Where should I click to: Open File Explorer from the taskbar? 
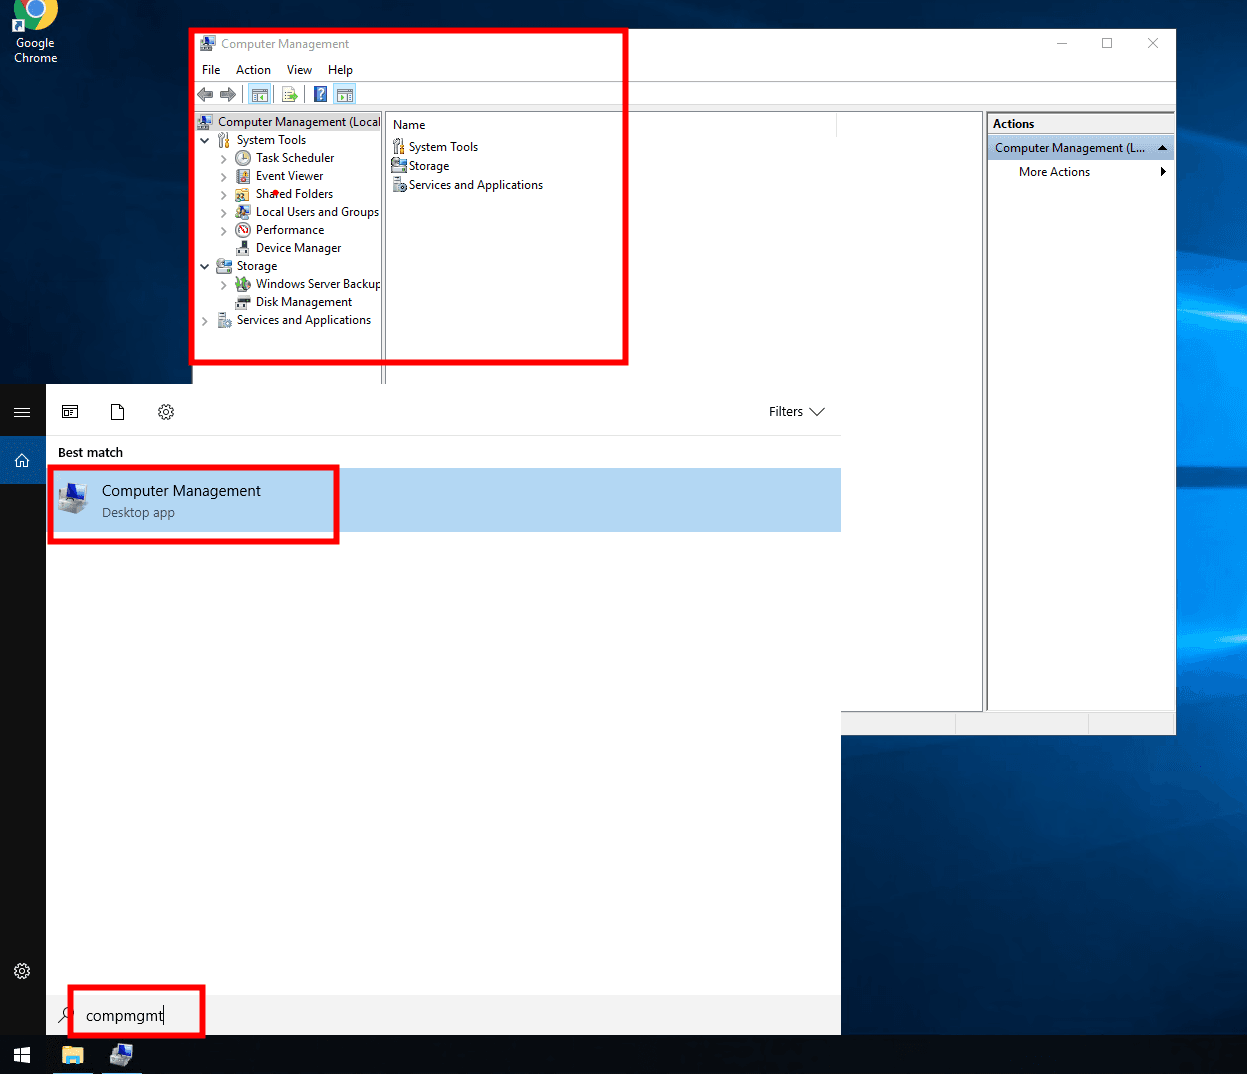pyautogui.click(x=73, y=1055)
